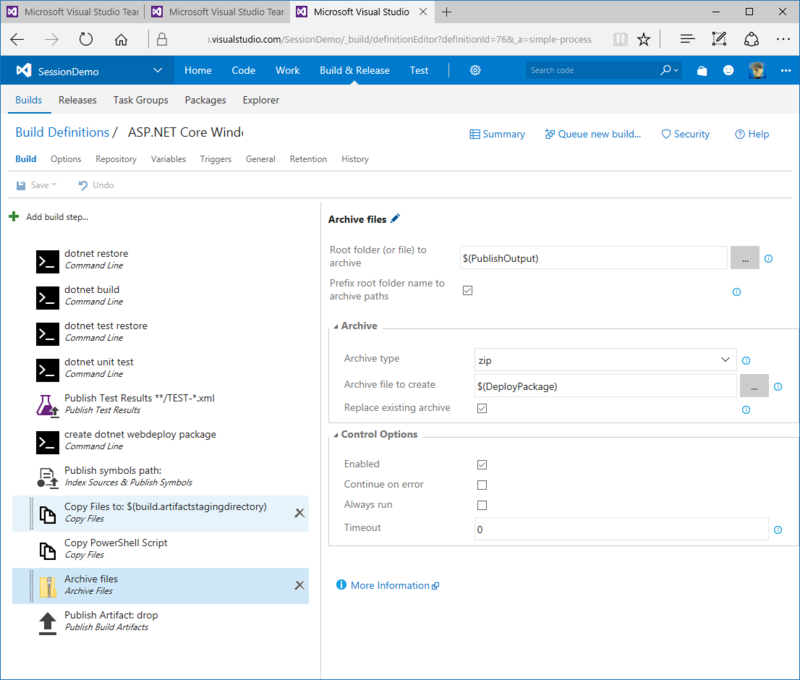Show info for Prefix root folder name
The height and width of the screenshot is (680, 800).
click(x=736, y=292)
